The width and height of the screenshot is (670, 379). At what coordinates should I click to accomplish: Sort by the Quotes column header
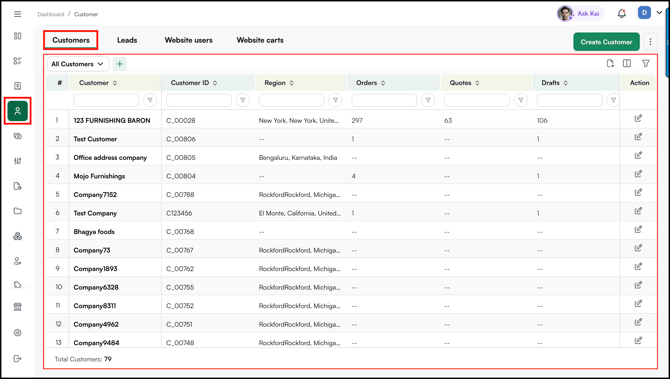click(464, 83)
